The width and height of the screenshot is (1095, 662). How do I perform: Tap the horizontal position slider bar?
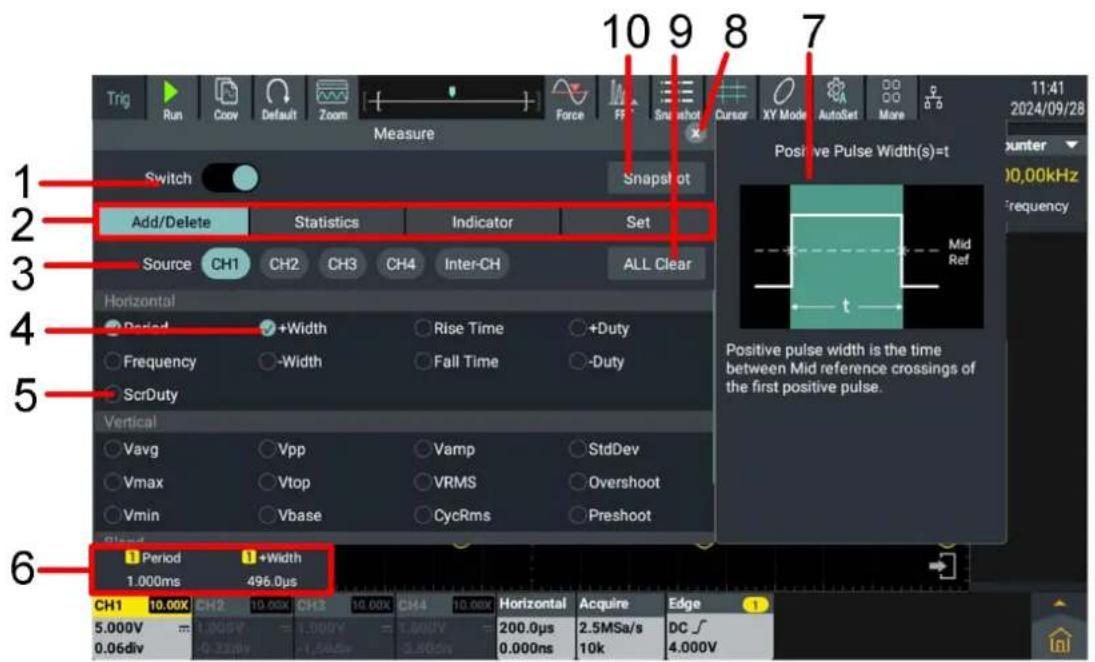tap(452, 101)
